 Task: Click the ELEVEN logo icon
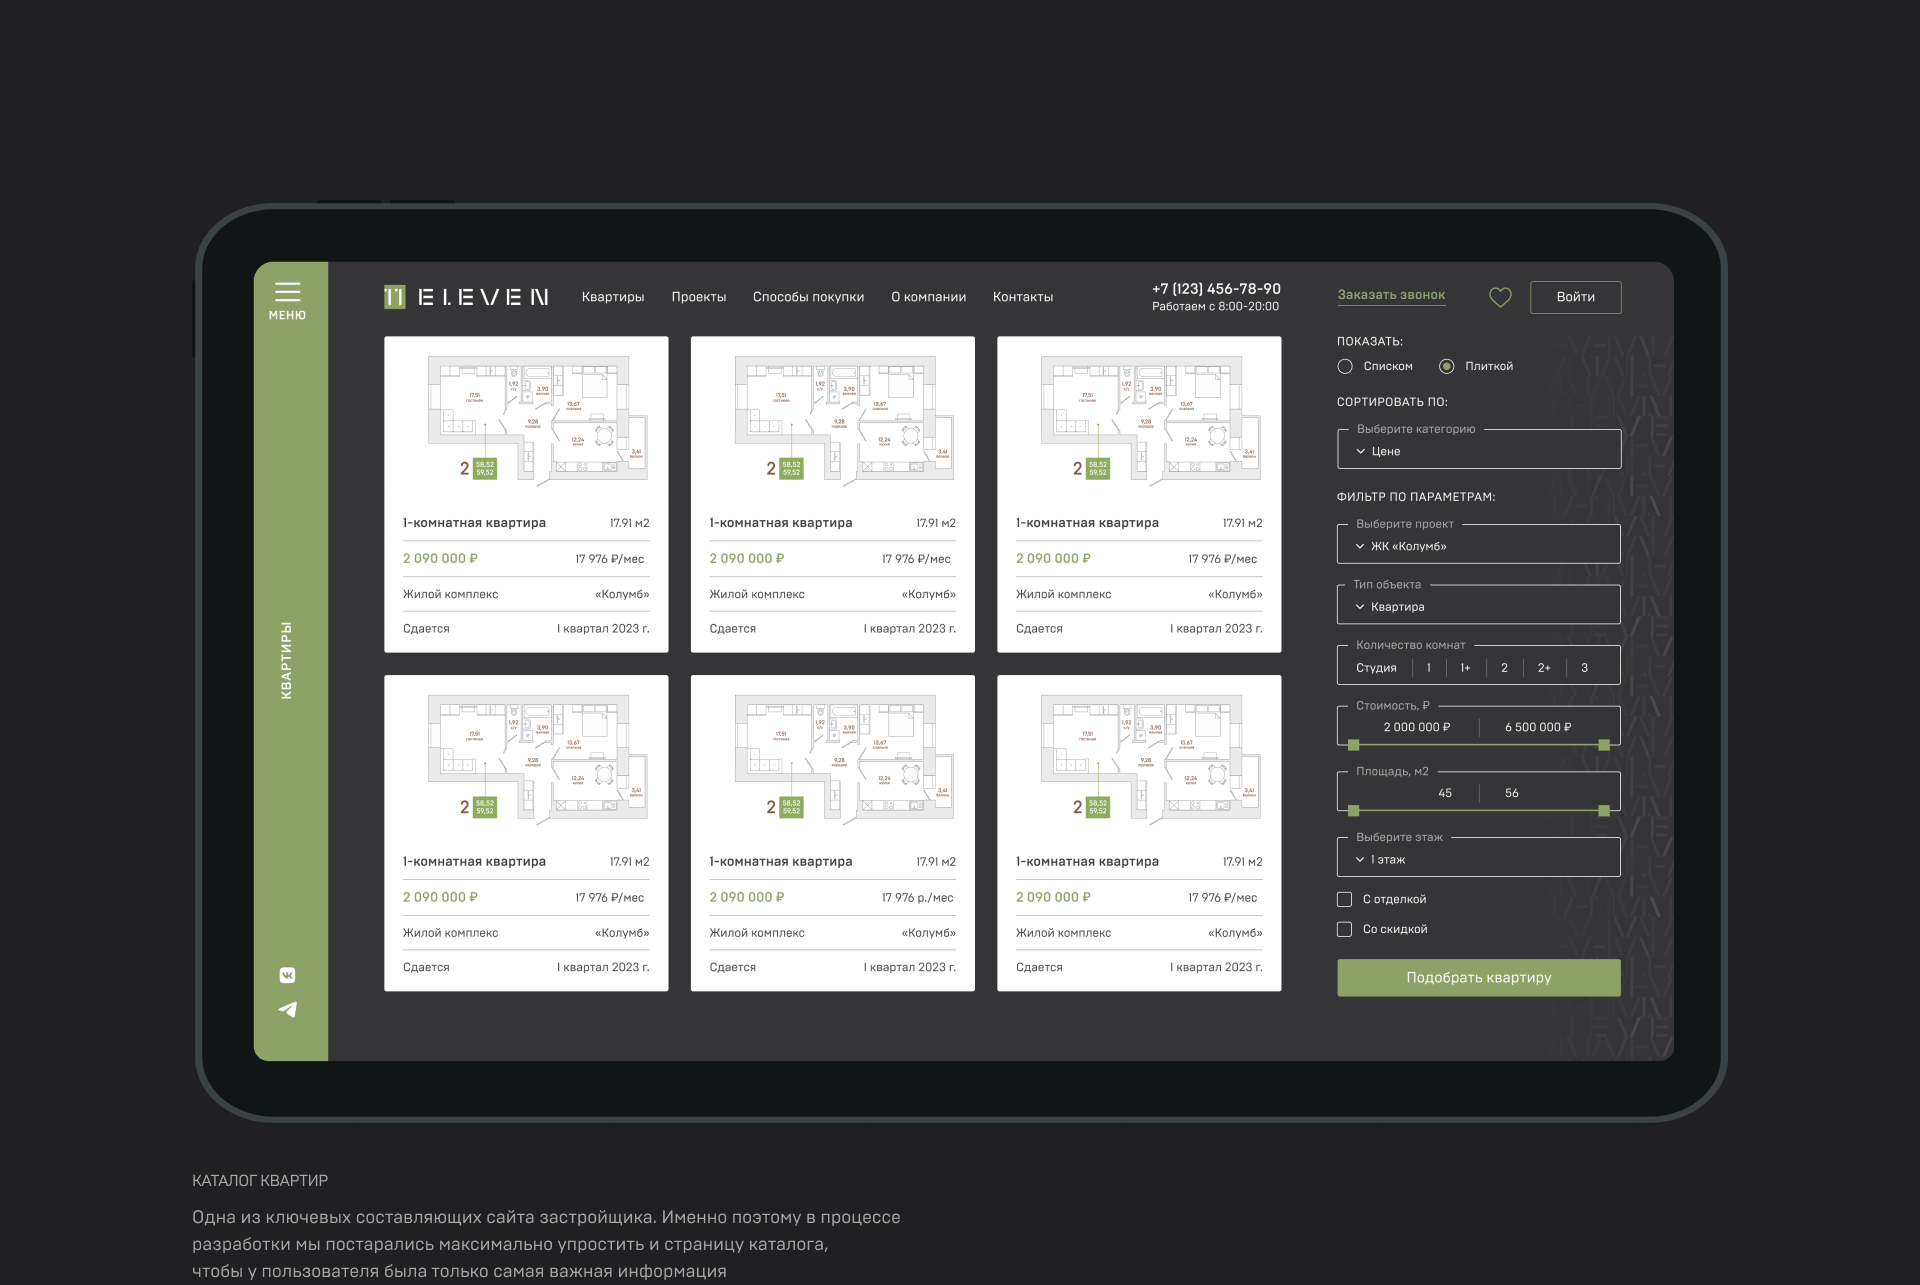click(395, 297)
